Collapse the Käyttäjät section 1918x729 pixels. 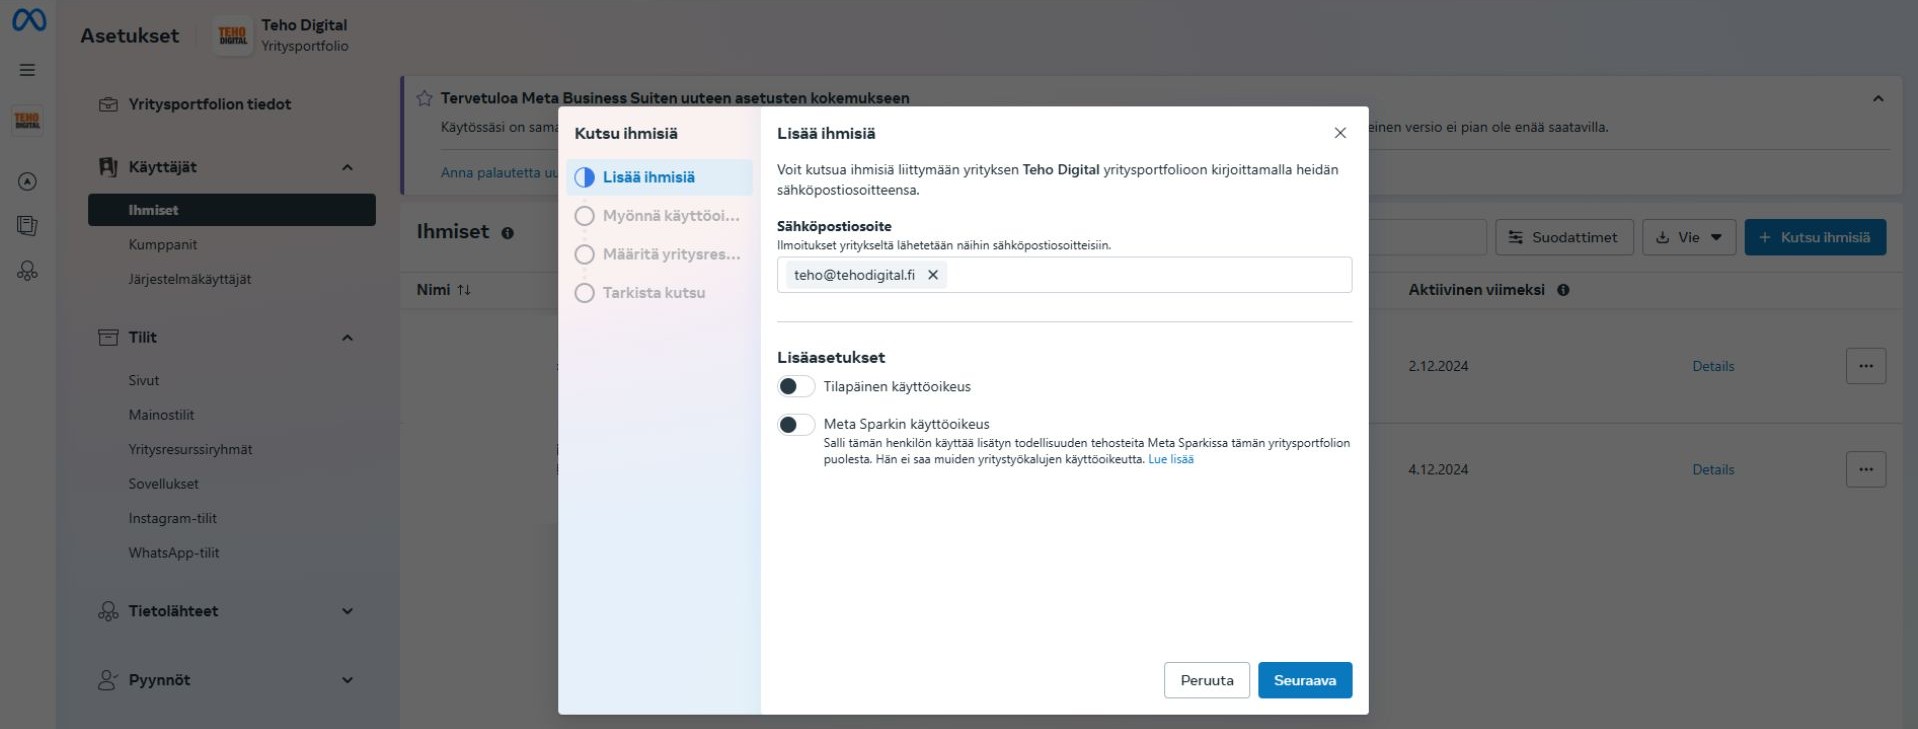(347, 167)
